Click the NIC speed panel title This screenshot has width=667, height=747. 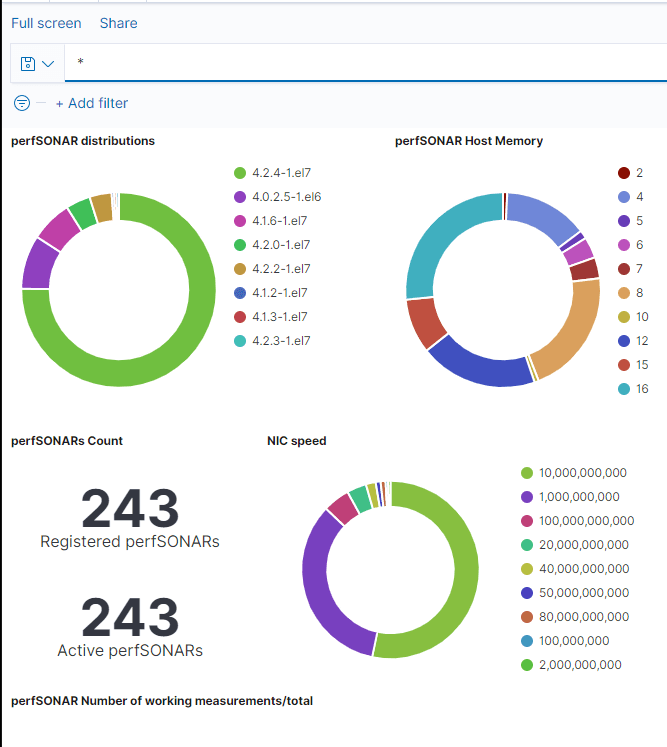click(x=297, y=441)
